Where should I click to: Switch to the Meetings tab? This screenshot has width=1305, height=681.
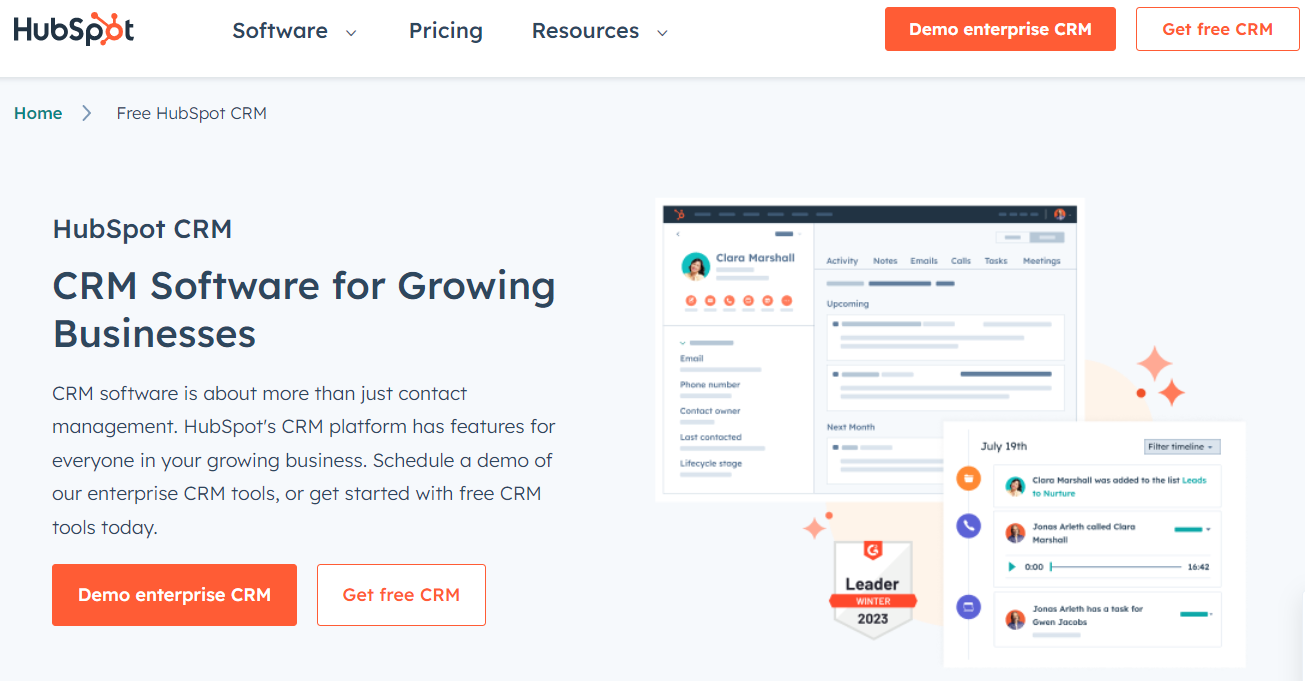click(1042, 260)
